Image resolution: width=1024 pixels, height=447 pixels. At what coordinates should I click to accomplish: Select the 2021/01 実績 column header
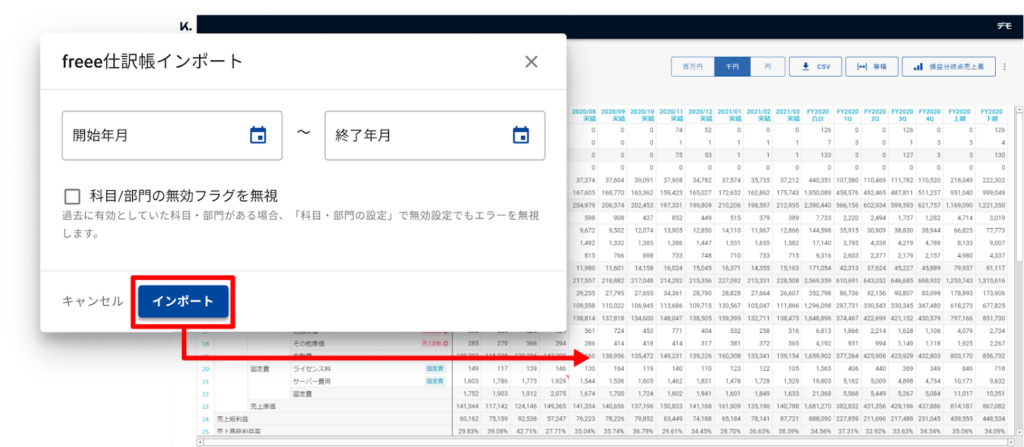tap(730, 115)
